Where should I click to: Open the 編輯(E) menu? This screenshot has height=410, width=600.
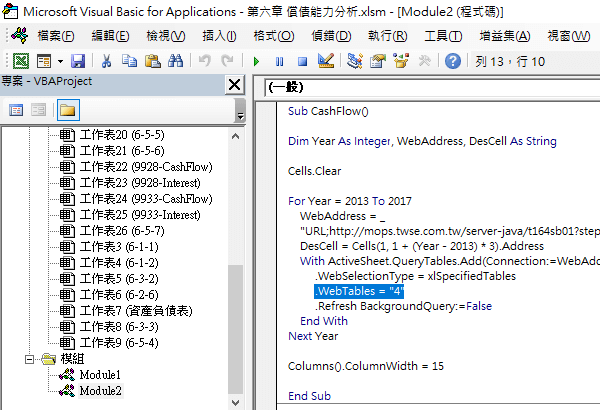(111, 36)
